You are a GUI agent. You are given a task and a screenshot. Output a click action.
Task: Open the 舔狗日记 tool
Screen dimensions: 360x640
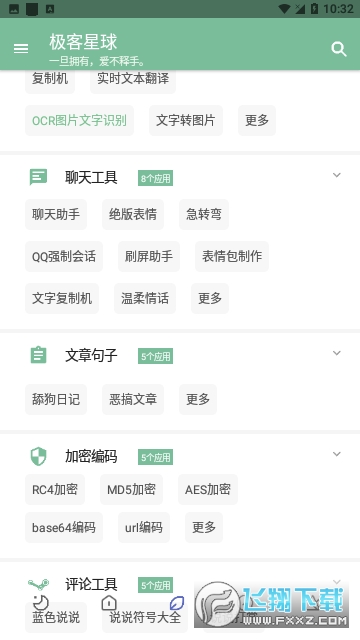pos(56,399)
